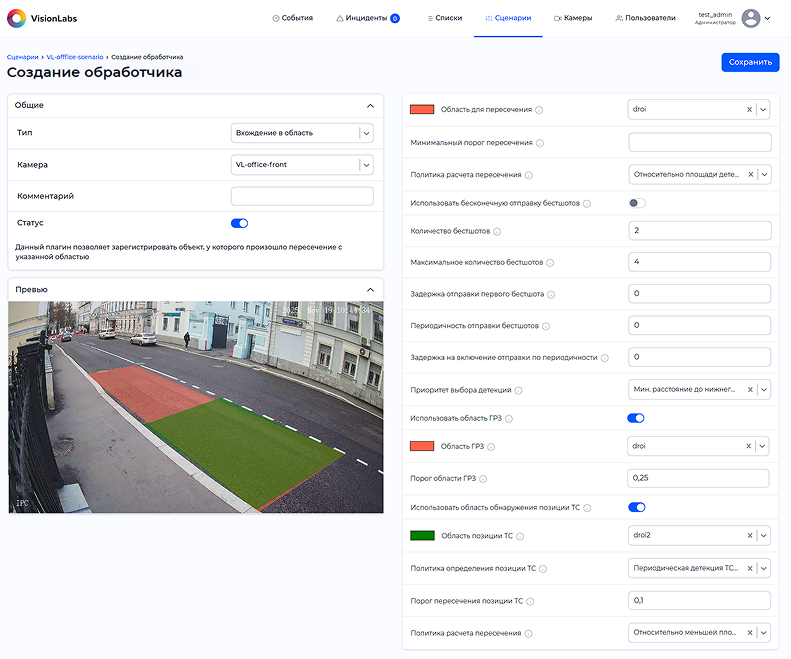This screenshot has height=659, width=791.
Task: Click the test_admin username
Action: (x=715, y=15)
